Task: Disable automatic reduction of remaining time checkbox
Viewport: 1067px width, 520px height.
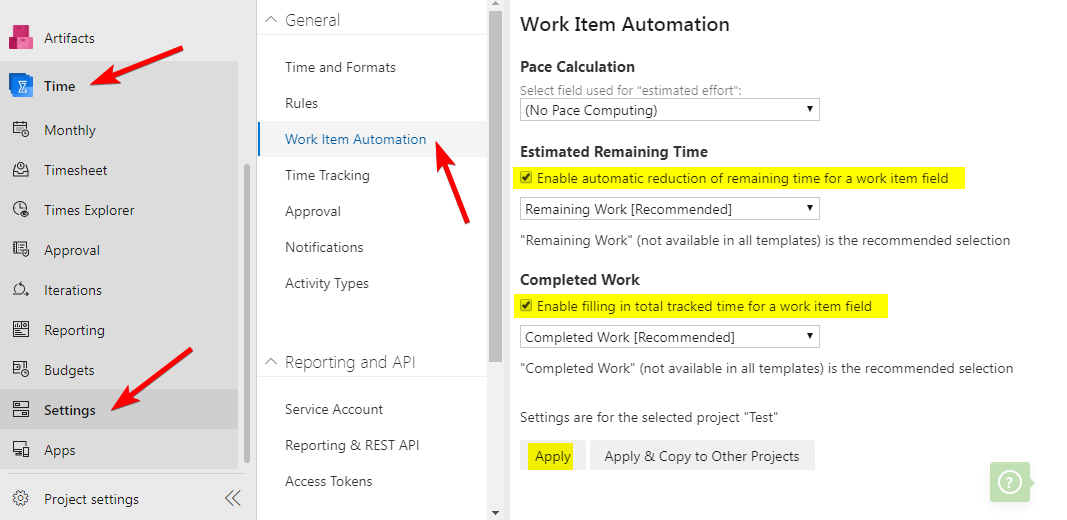Action: [526, 179]
